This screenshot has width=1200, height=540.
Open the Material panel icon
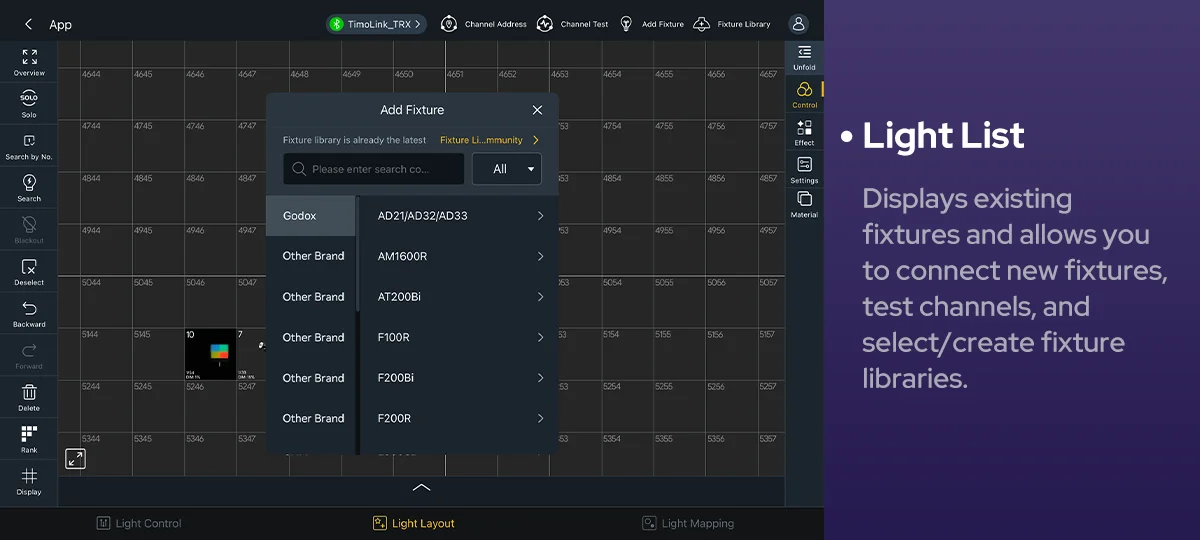pos(804,204)
